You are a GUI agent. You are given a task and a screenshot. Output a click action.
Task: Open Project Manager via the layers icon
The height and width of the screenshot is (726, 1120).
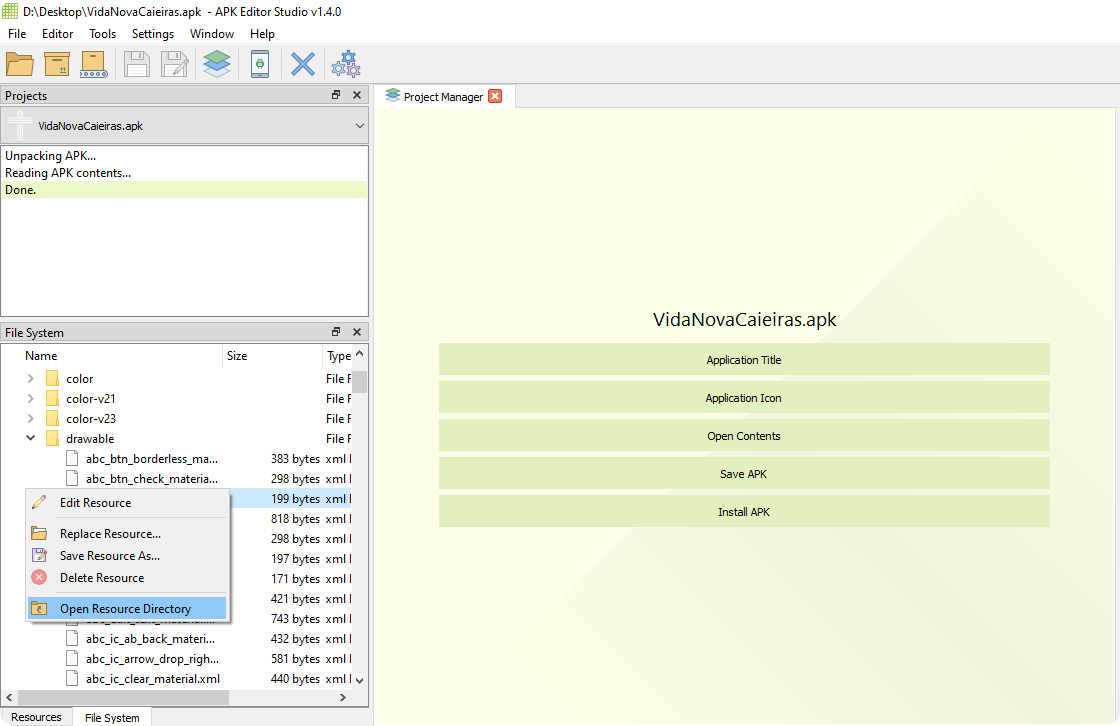coord(217,64)
